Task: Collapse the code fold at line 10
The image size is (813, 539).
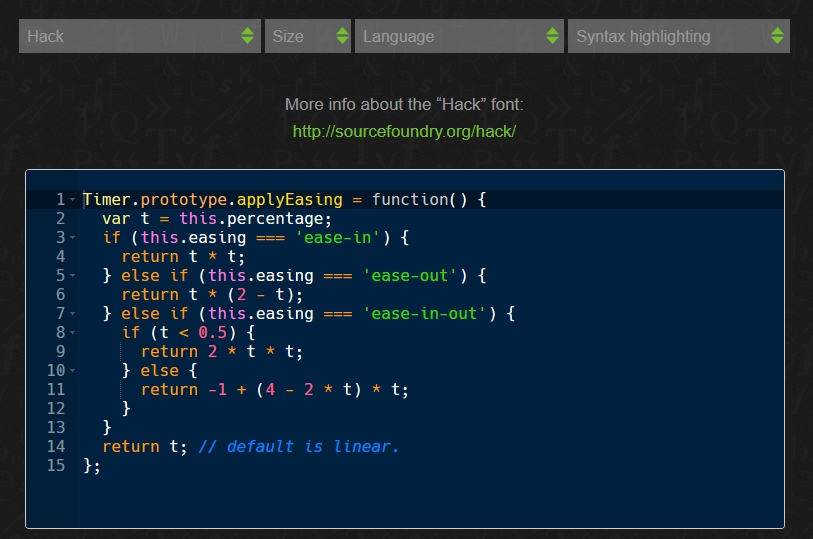Action: pyautogui.click(x=73, y=371)
